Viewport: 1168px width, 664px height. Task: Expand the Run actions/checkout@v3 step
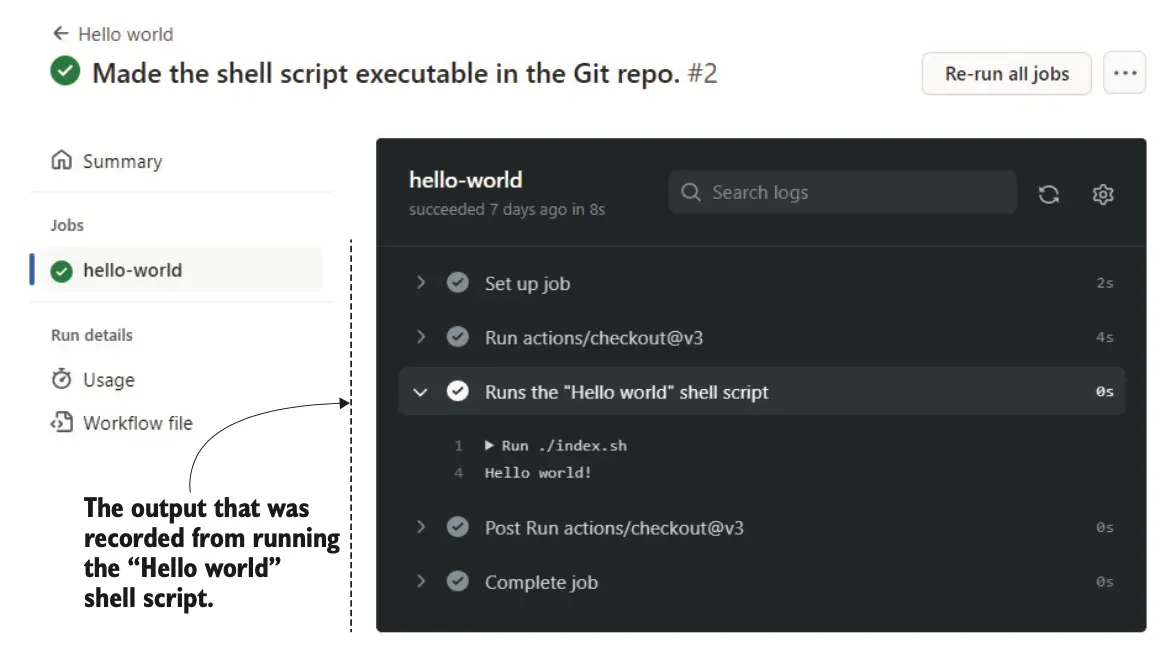[x=421, y=338]
